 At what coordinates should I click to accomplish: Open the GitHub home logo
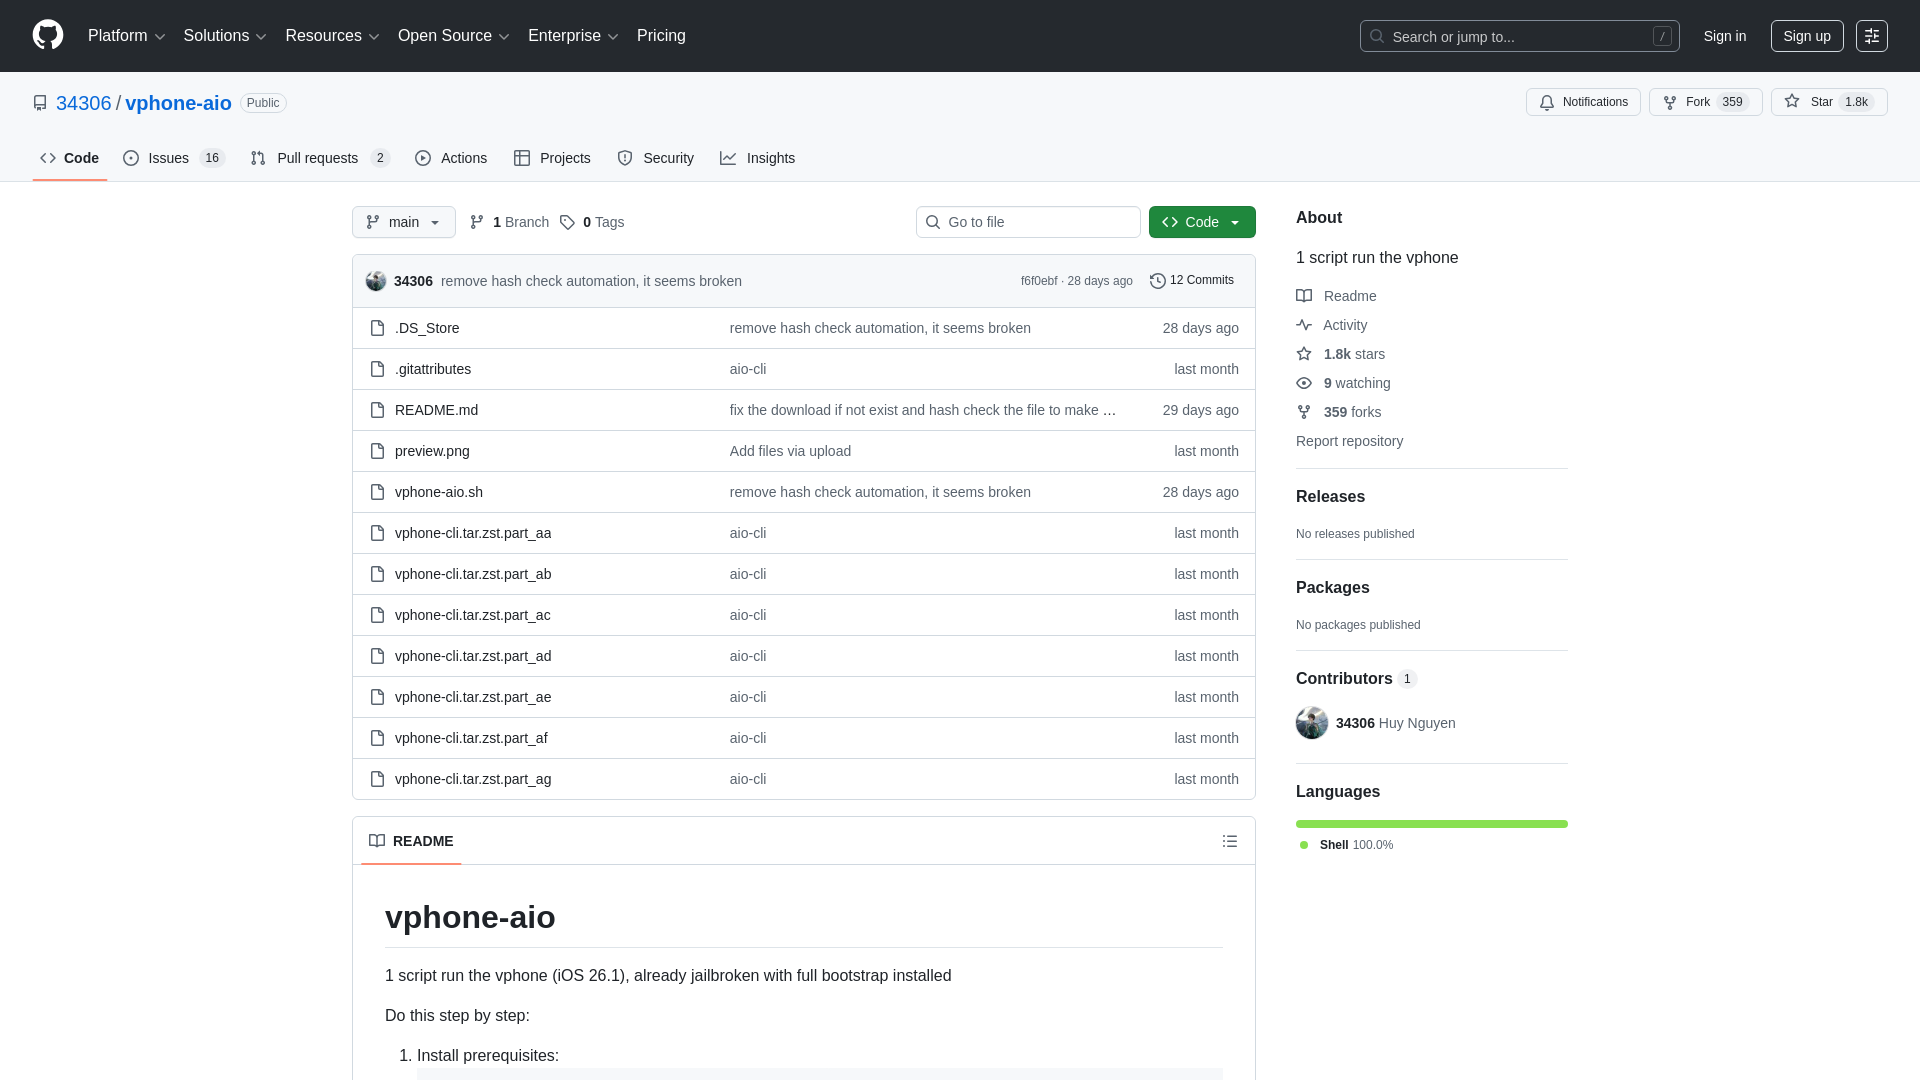pos(47,35)
